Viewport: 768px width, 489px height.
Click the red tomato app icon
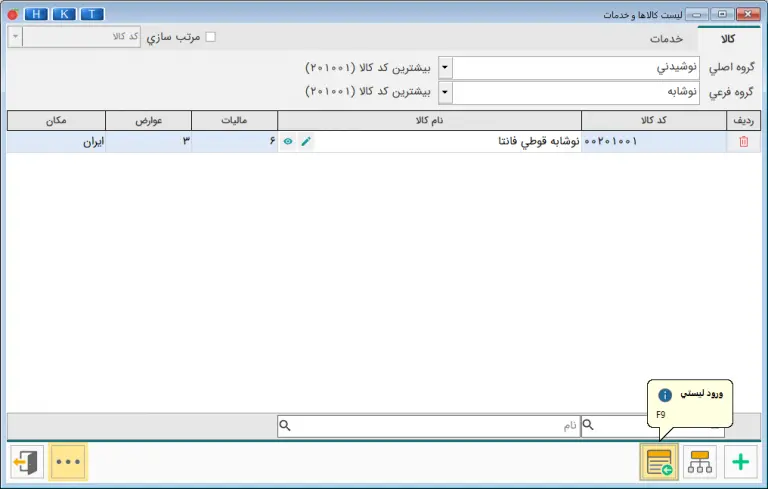pos(13,14)
